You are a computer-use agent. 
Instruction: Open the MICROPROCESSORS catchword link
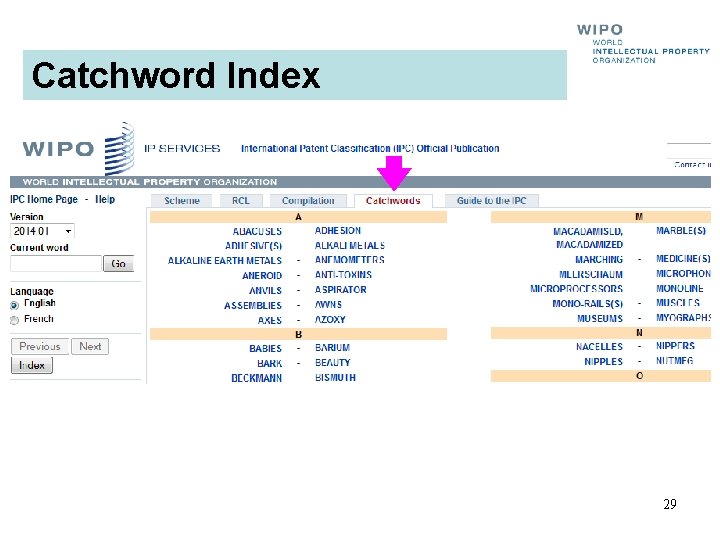click(576, 289)
